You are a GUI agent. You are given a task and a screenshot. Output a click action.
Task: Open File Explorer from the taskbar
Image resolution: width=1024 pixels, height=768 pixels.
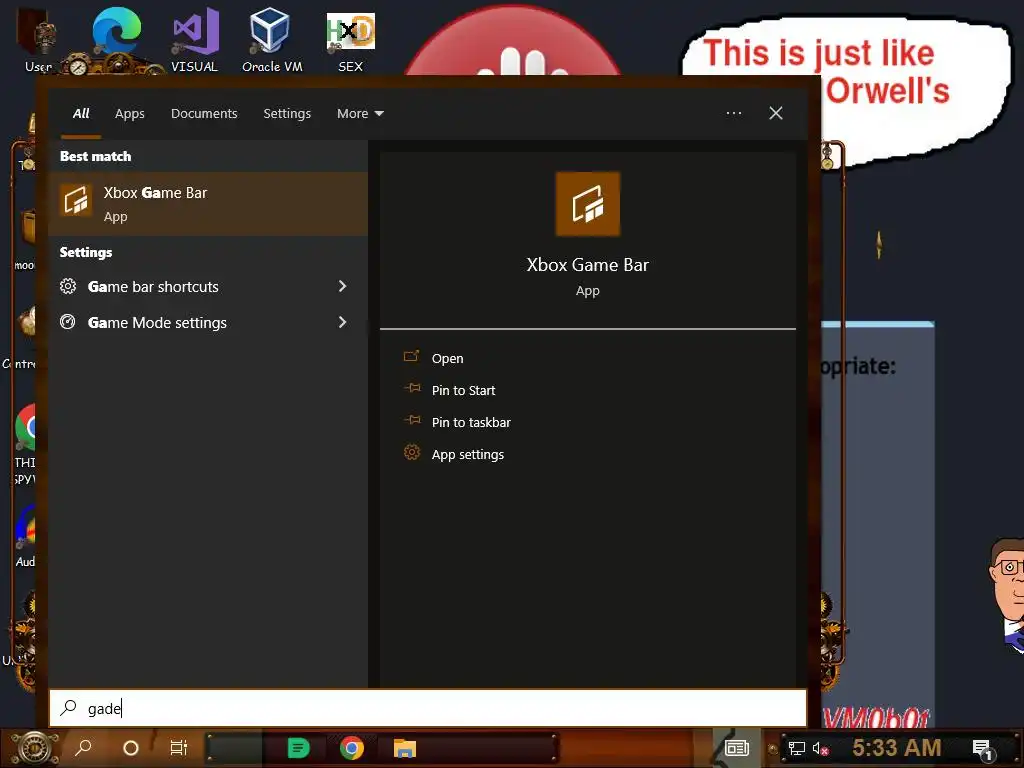pos(405,748)
